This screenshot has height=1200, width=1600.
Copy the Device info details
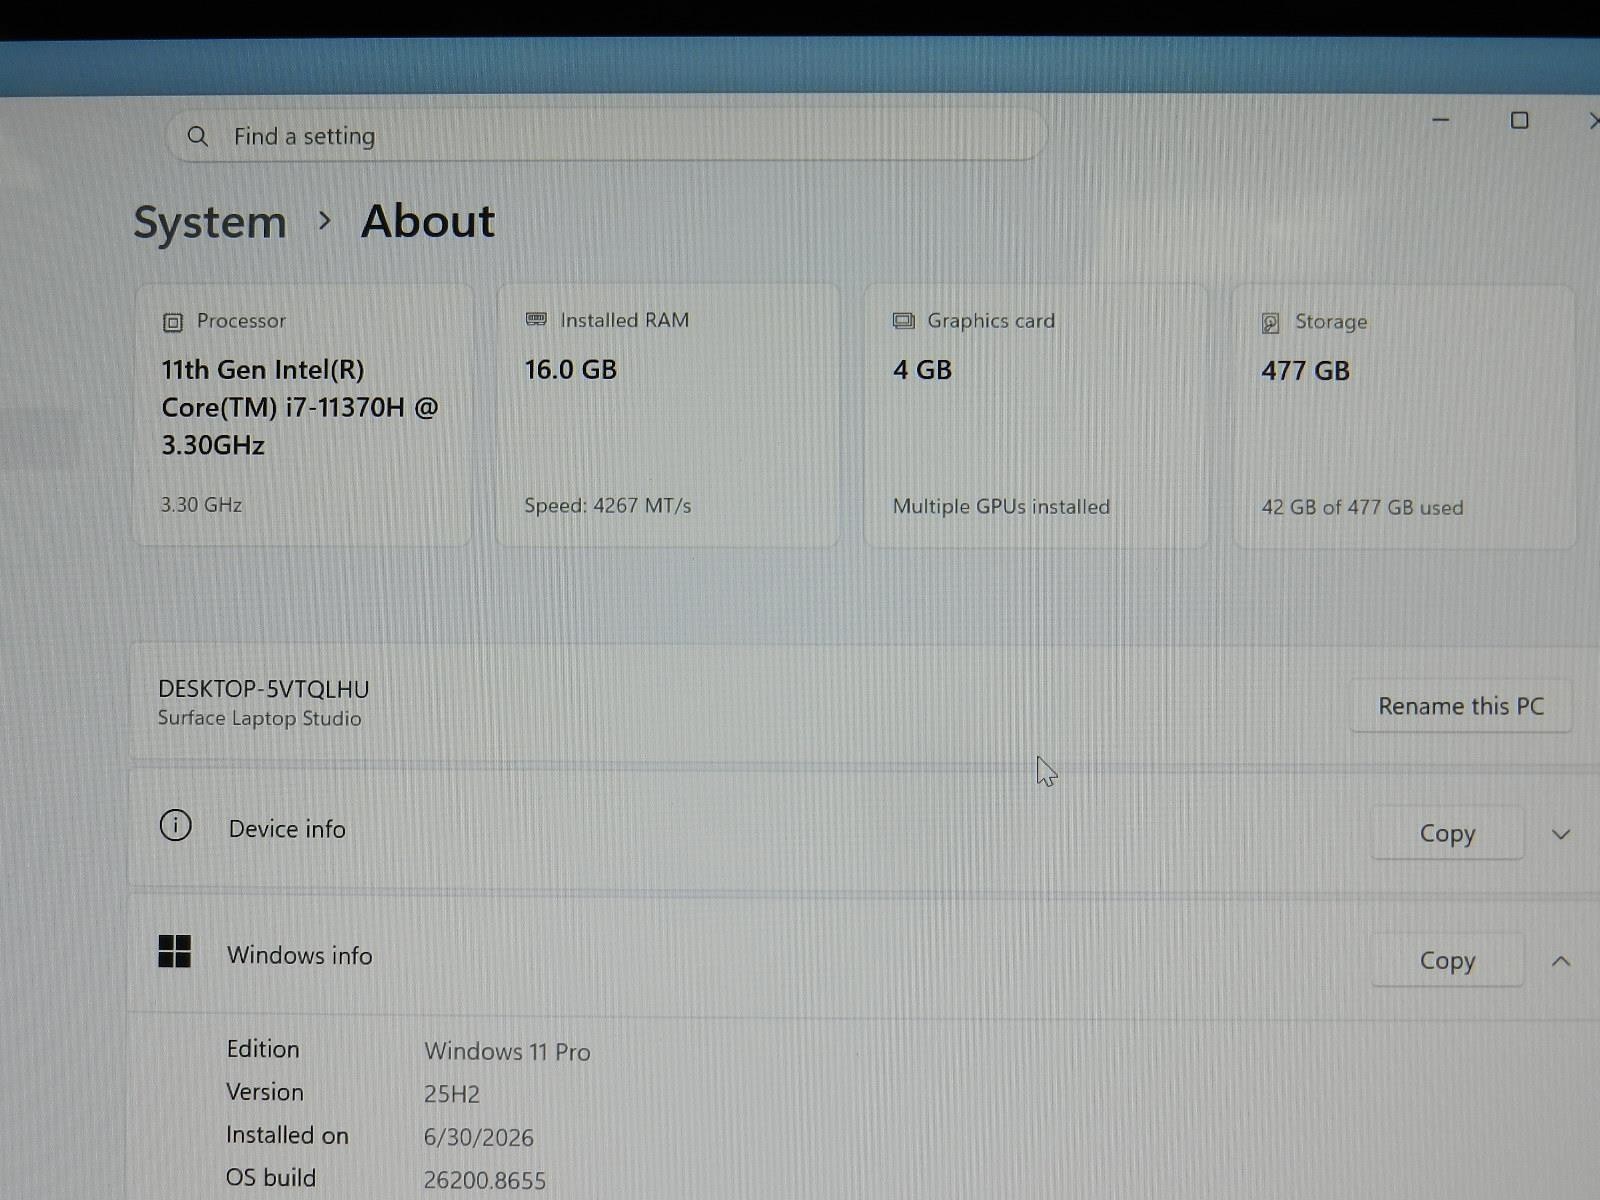point(1447,834)
